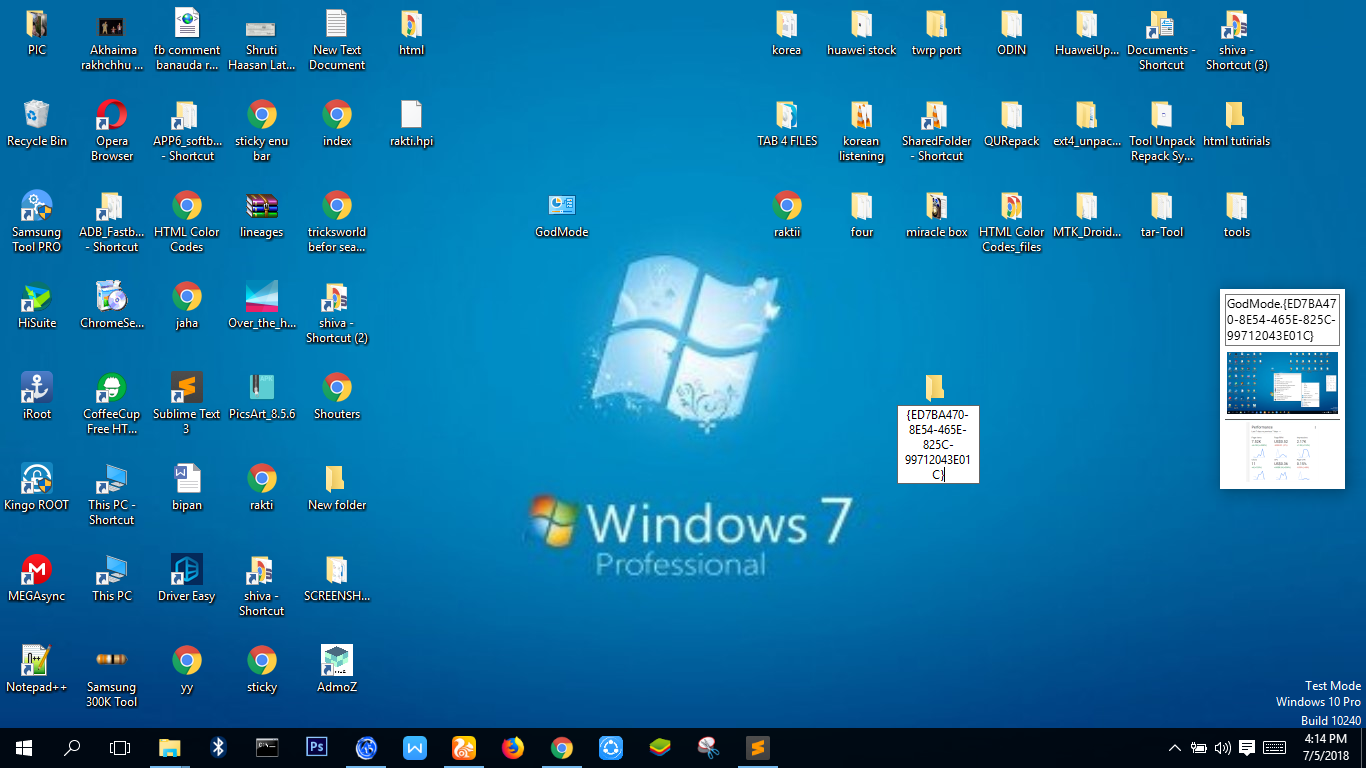Select the QURepack folder
Viewport: 1366px width, 768px height.
tap(1012, 124)
